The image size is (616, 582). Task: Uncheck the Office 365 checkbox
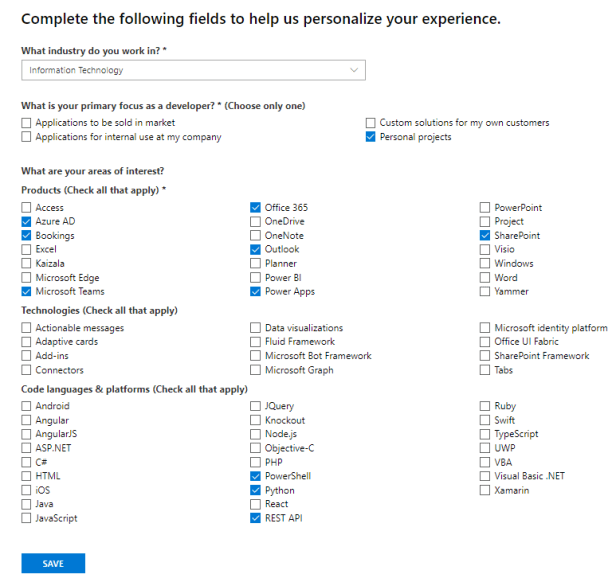[x=256, y=208]
